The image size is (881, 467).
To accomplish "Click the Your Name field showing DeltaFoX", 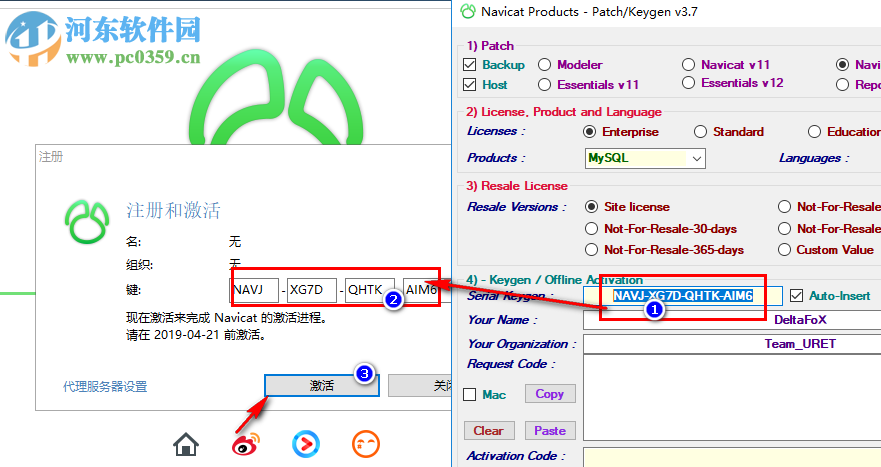I will point(732,320).
